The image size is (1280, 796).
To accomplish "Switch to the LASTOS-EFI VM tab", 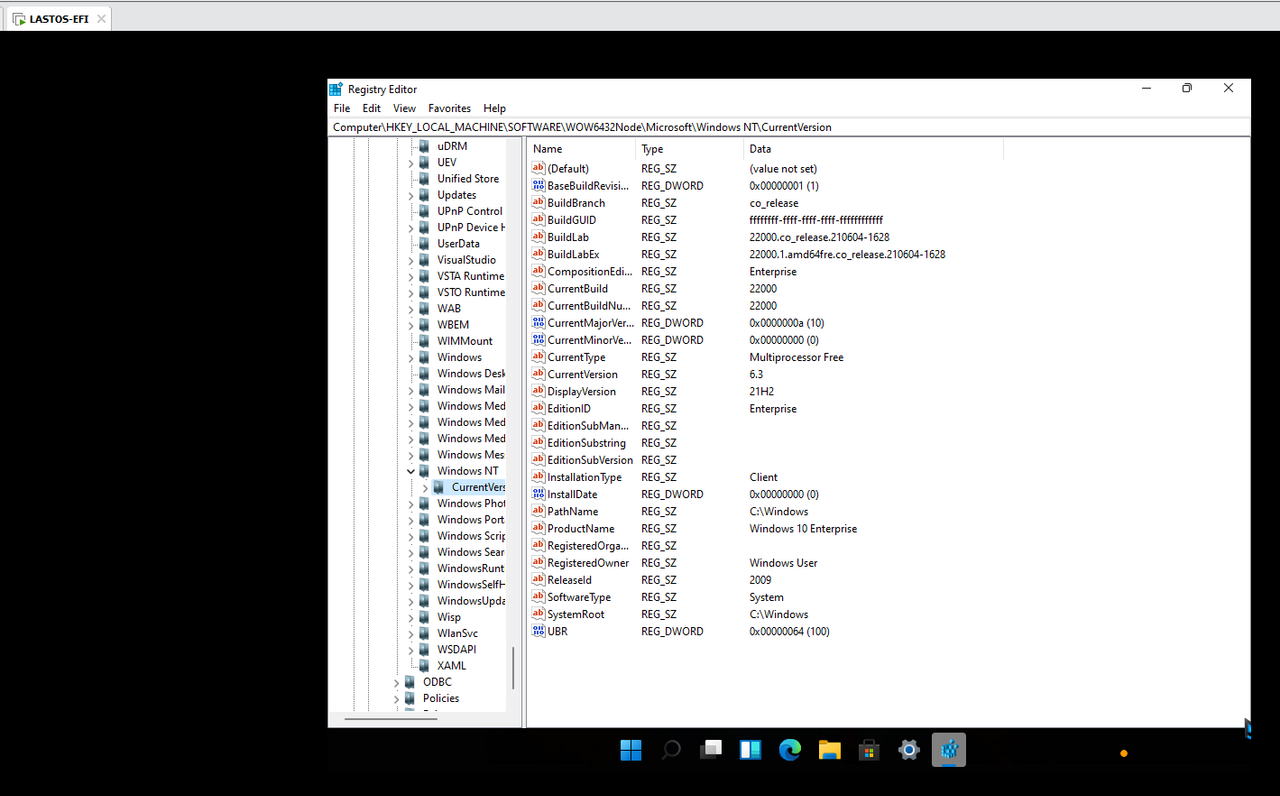I will click(x=59, y=18).
